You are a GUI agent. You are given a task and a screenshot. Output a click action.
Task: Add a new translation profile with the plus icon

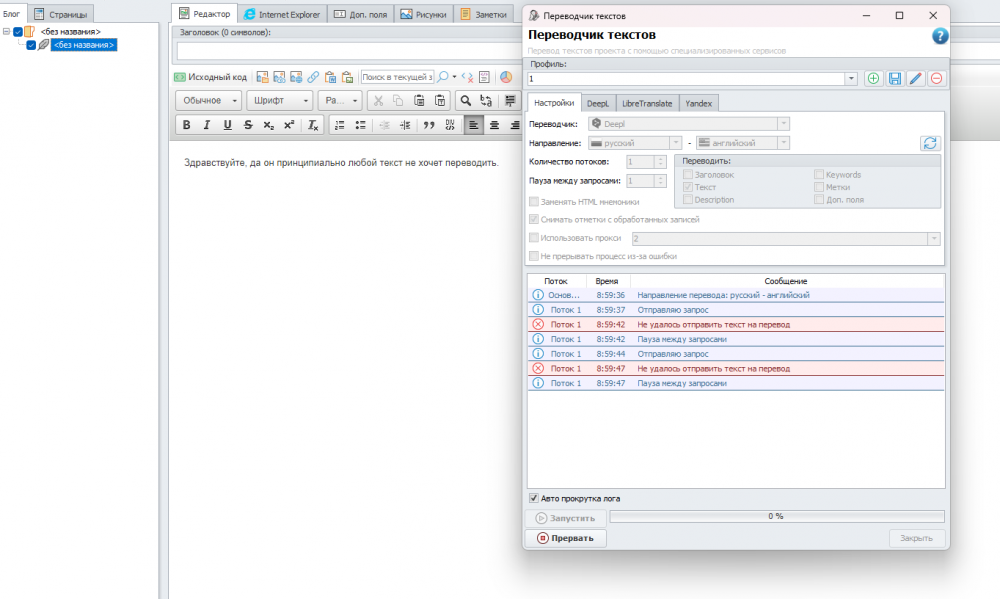(874, 78)
